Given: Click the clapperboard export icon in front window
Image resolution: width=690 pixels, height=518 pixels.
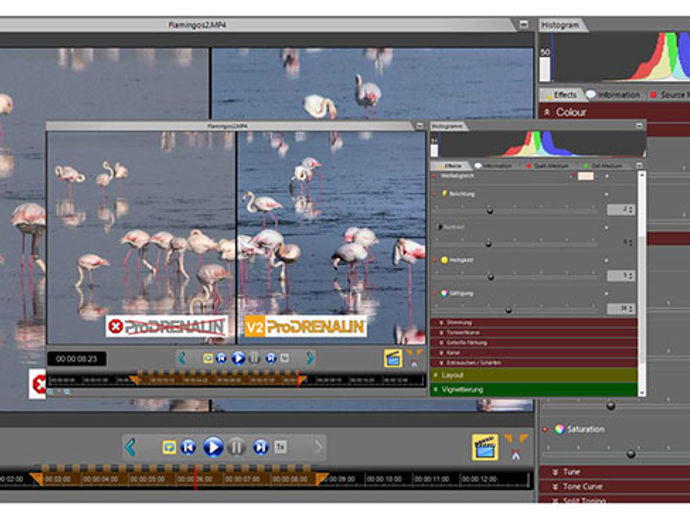Looking at the screenshot, I should pyautogui.click(x=393, y=358).
